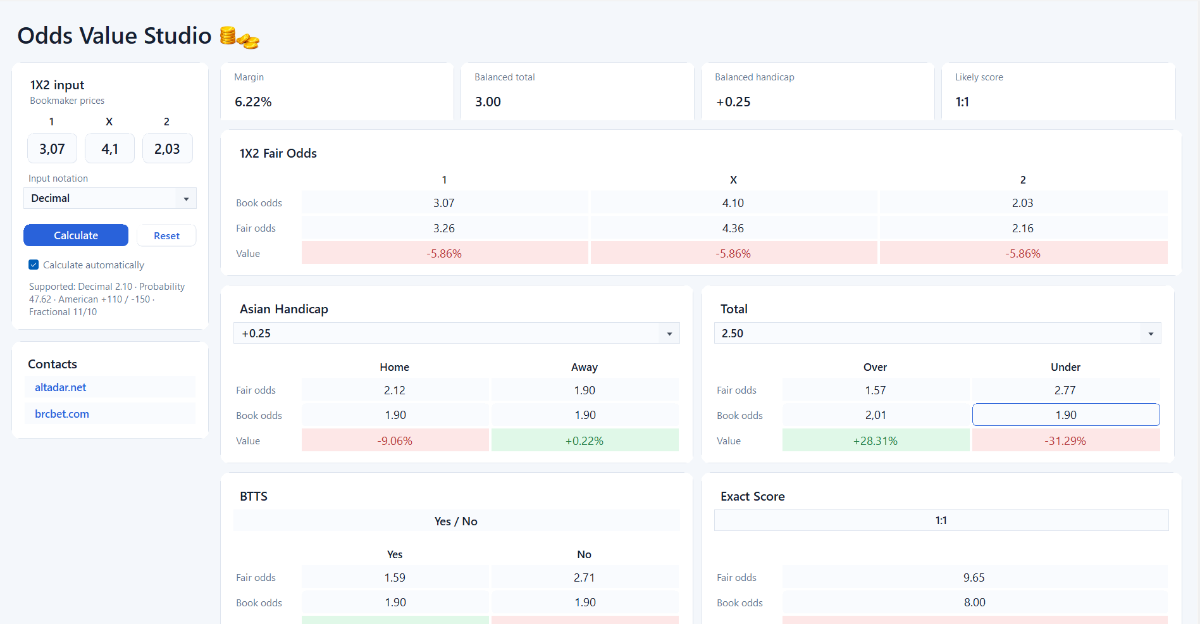Screen dimensions: 1200x624
Task: Click the Total line dropdown arrow
Action: pyautogui.click(x=1151, y=334)
